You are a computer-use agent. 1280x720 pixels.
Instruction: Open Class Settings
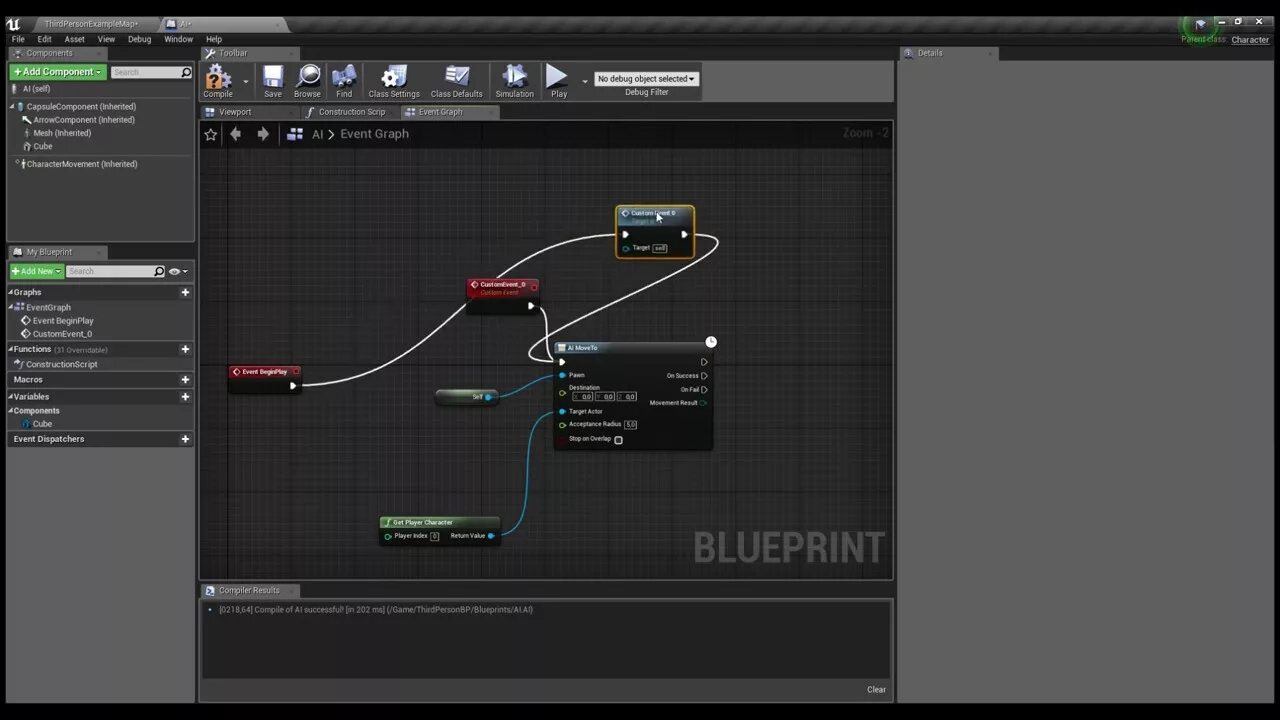[394, 81]
